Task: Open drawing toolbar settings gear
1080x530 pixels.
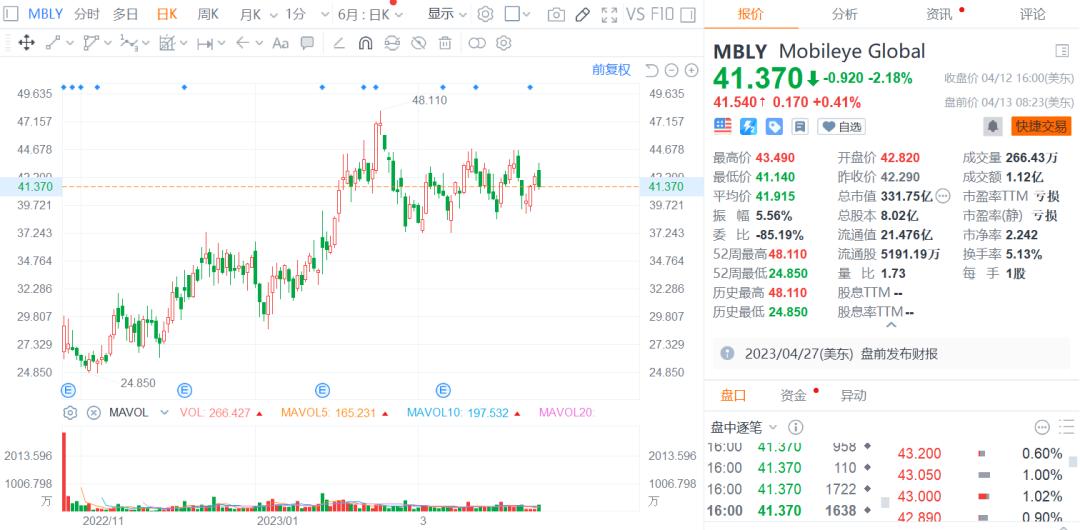Action: [x=503, y=43]
